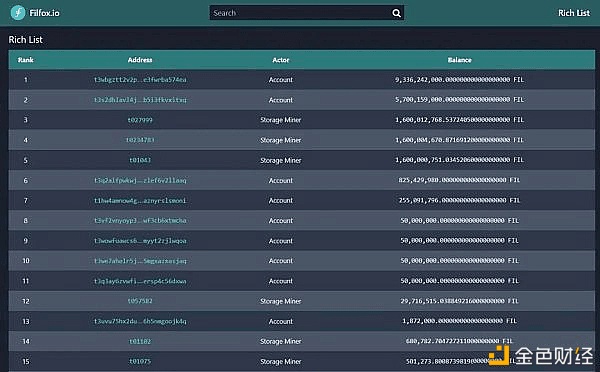Open the address link in rank 13 row
Viewport: 600px width, 372px height.
pos(140,321)
